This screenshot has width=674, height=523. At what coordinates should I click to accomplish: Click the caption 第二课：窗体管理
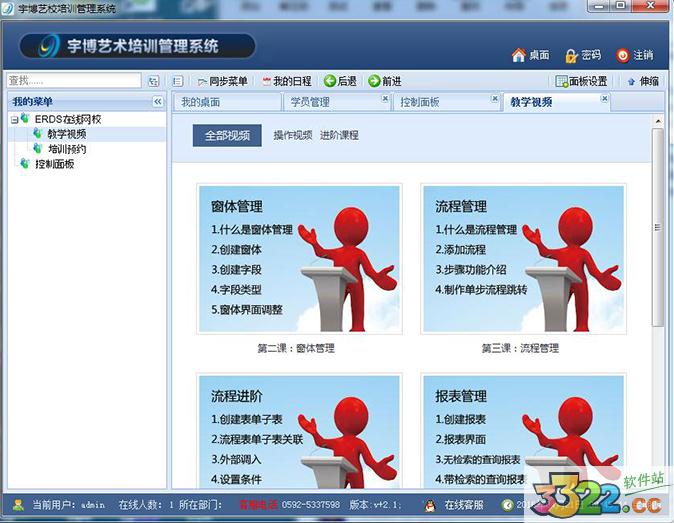point(296,348)
